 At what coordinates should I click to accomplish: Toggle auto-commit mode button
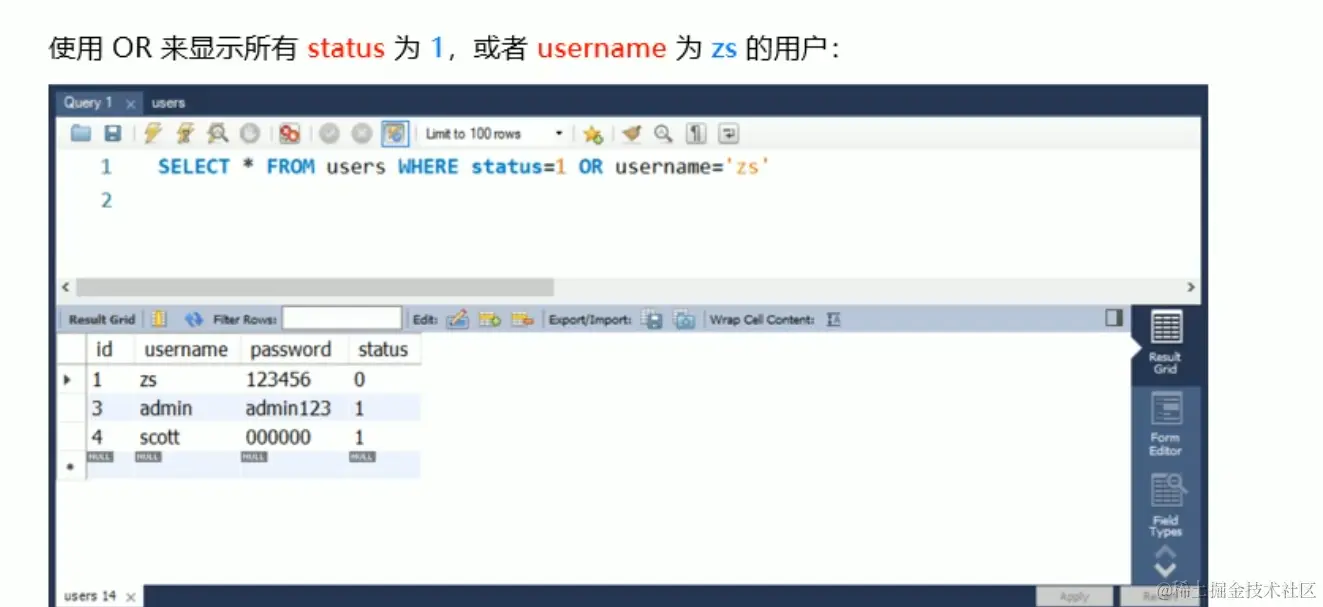click(396, 133)
